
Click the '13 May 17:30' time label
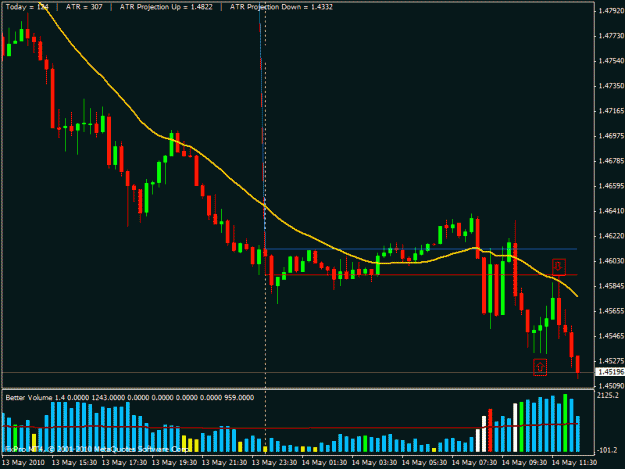tap(124, 463)
